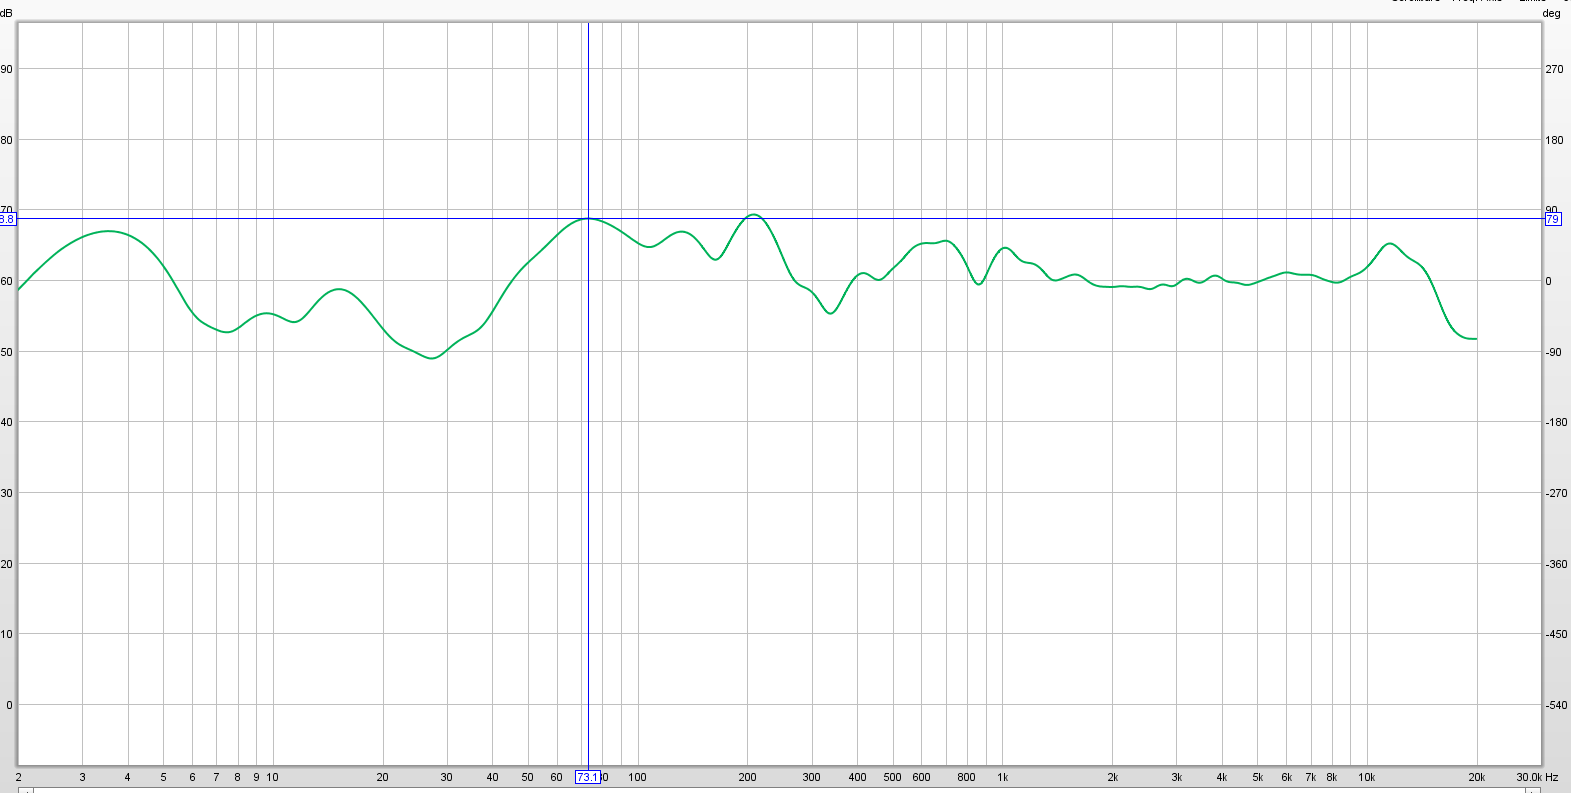
Task: Click the trace dip between 300 and 400 Hz
Action: tap(830, 313)
